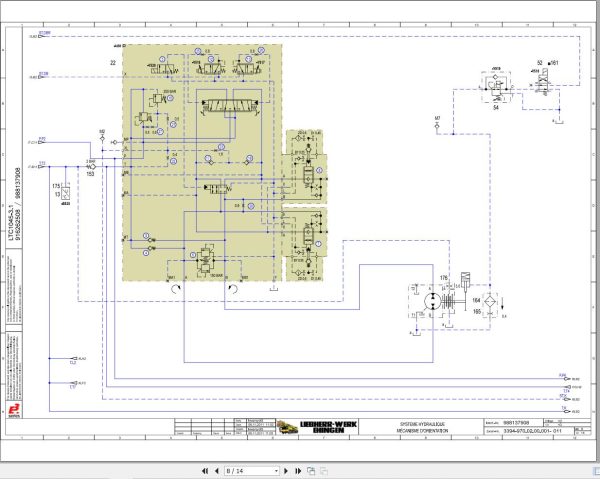The height and width of the screenshot is (479, 600).
Task: Click vertical text 'LTC1045-3.1' in left margin
Action: (11, 223)
